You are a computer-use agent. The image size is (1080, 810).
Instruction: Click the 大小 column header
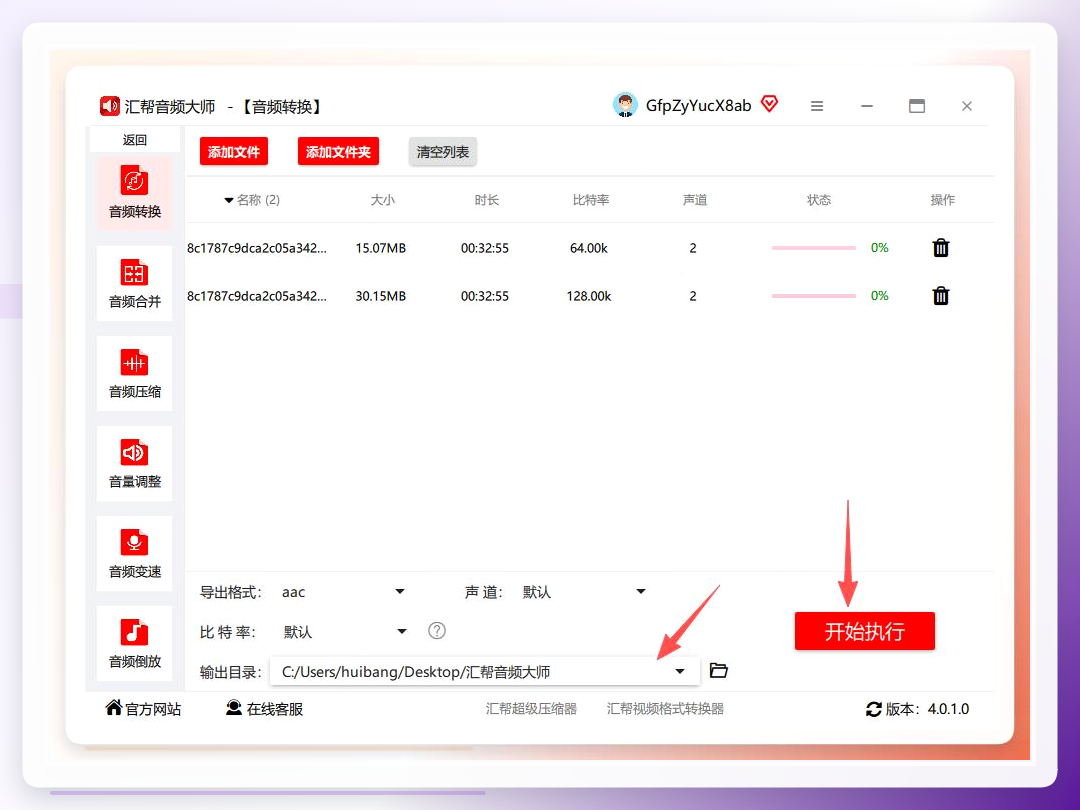click(382, 200)
